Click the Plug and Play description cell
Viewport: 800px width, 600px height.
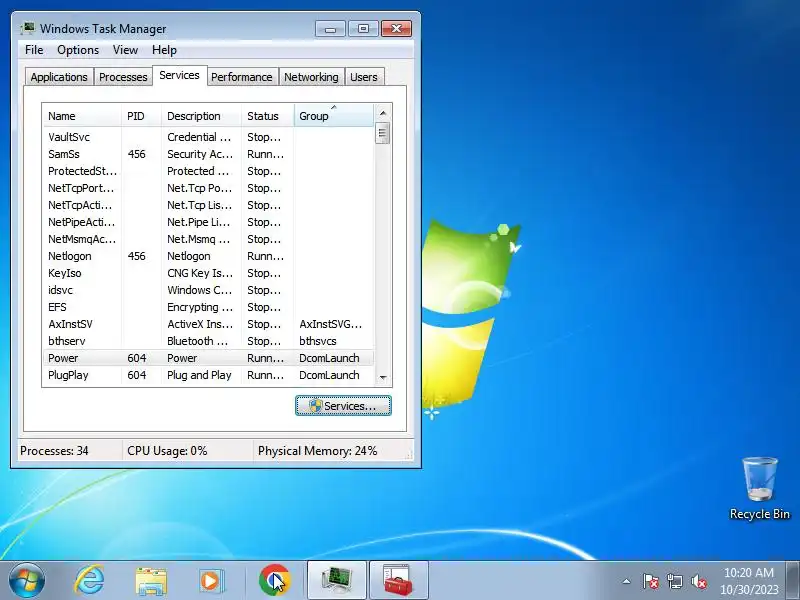199,375
